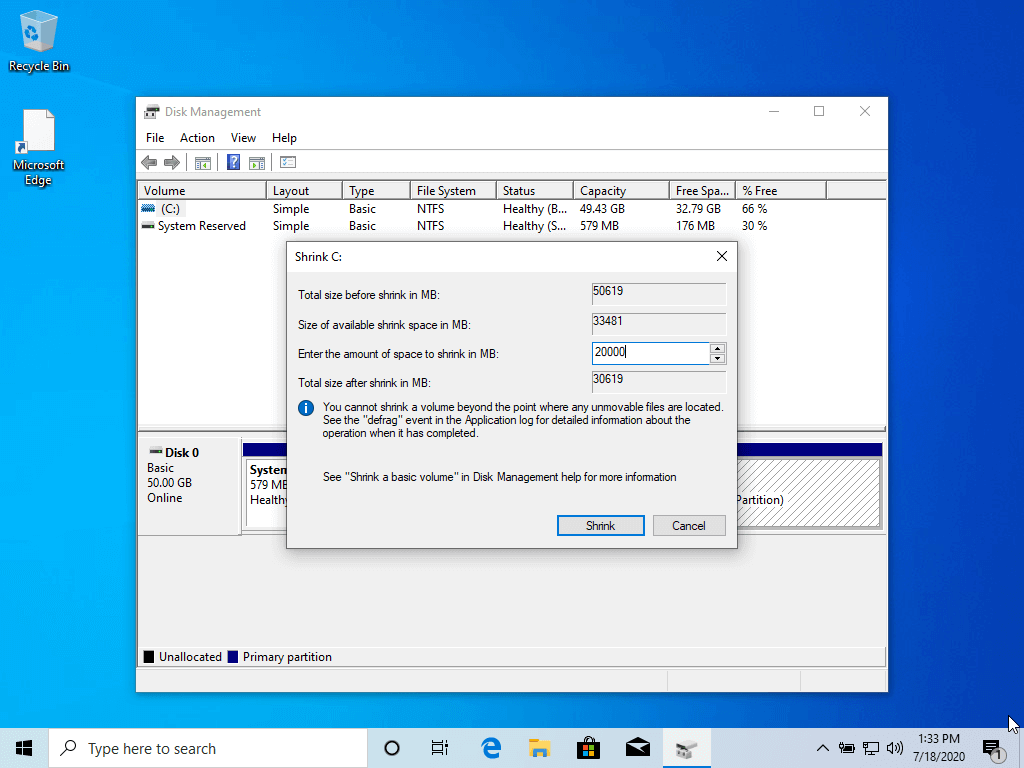1024x768 pixels.
Task: Open the View menu
Action: 243,138
